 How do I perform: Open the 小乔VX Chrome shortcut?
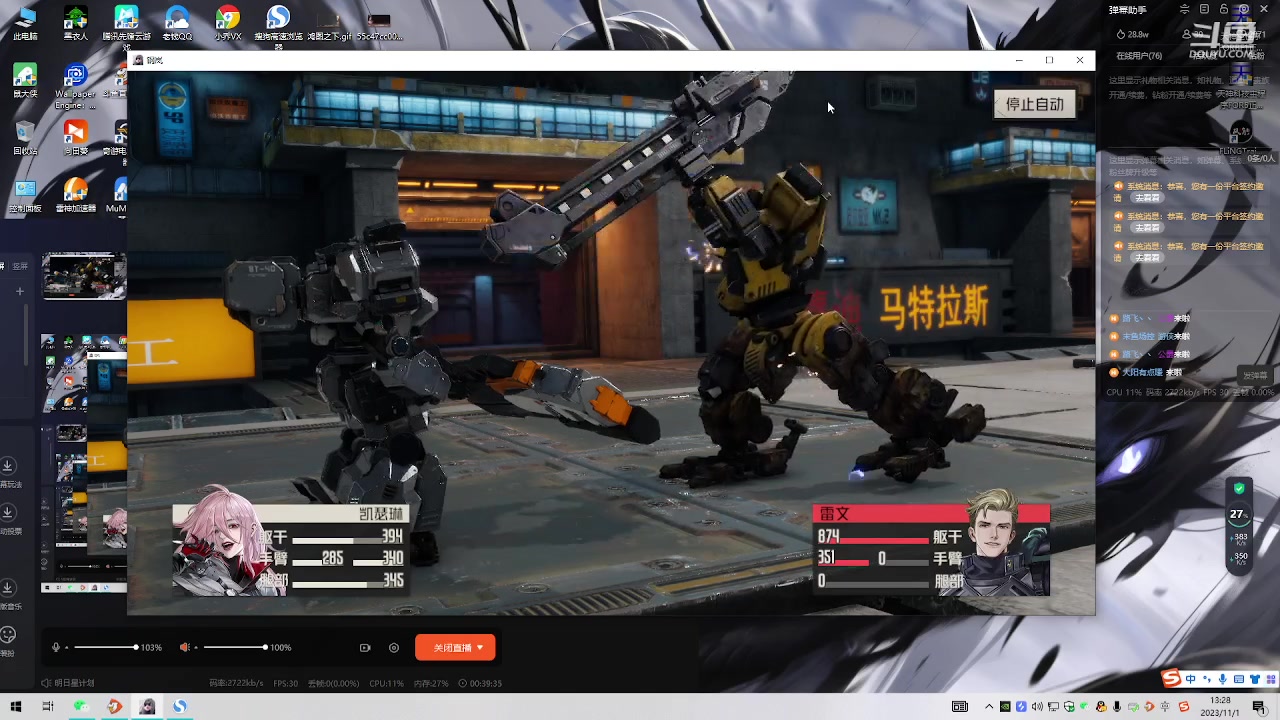click(x=228, y=23)
